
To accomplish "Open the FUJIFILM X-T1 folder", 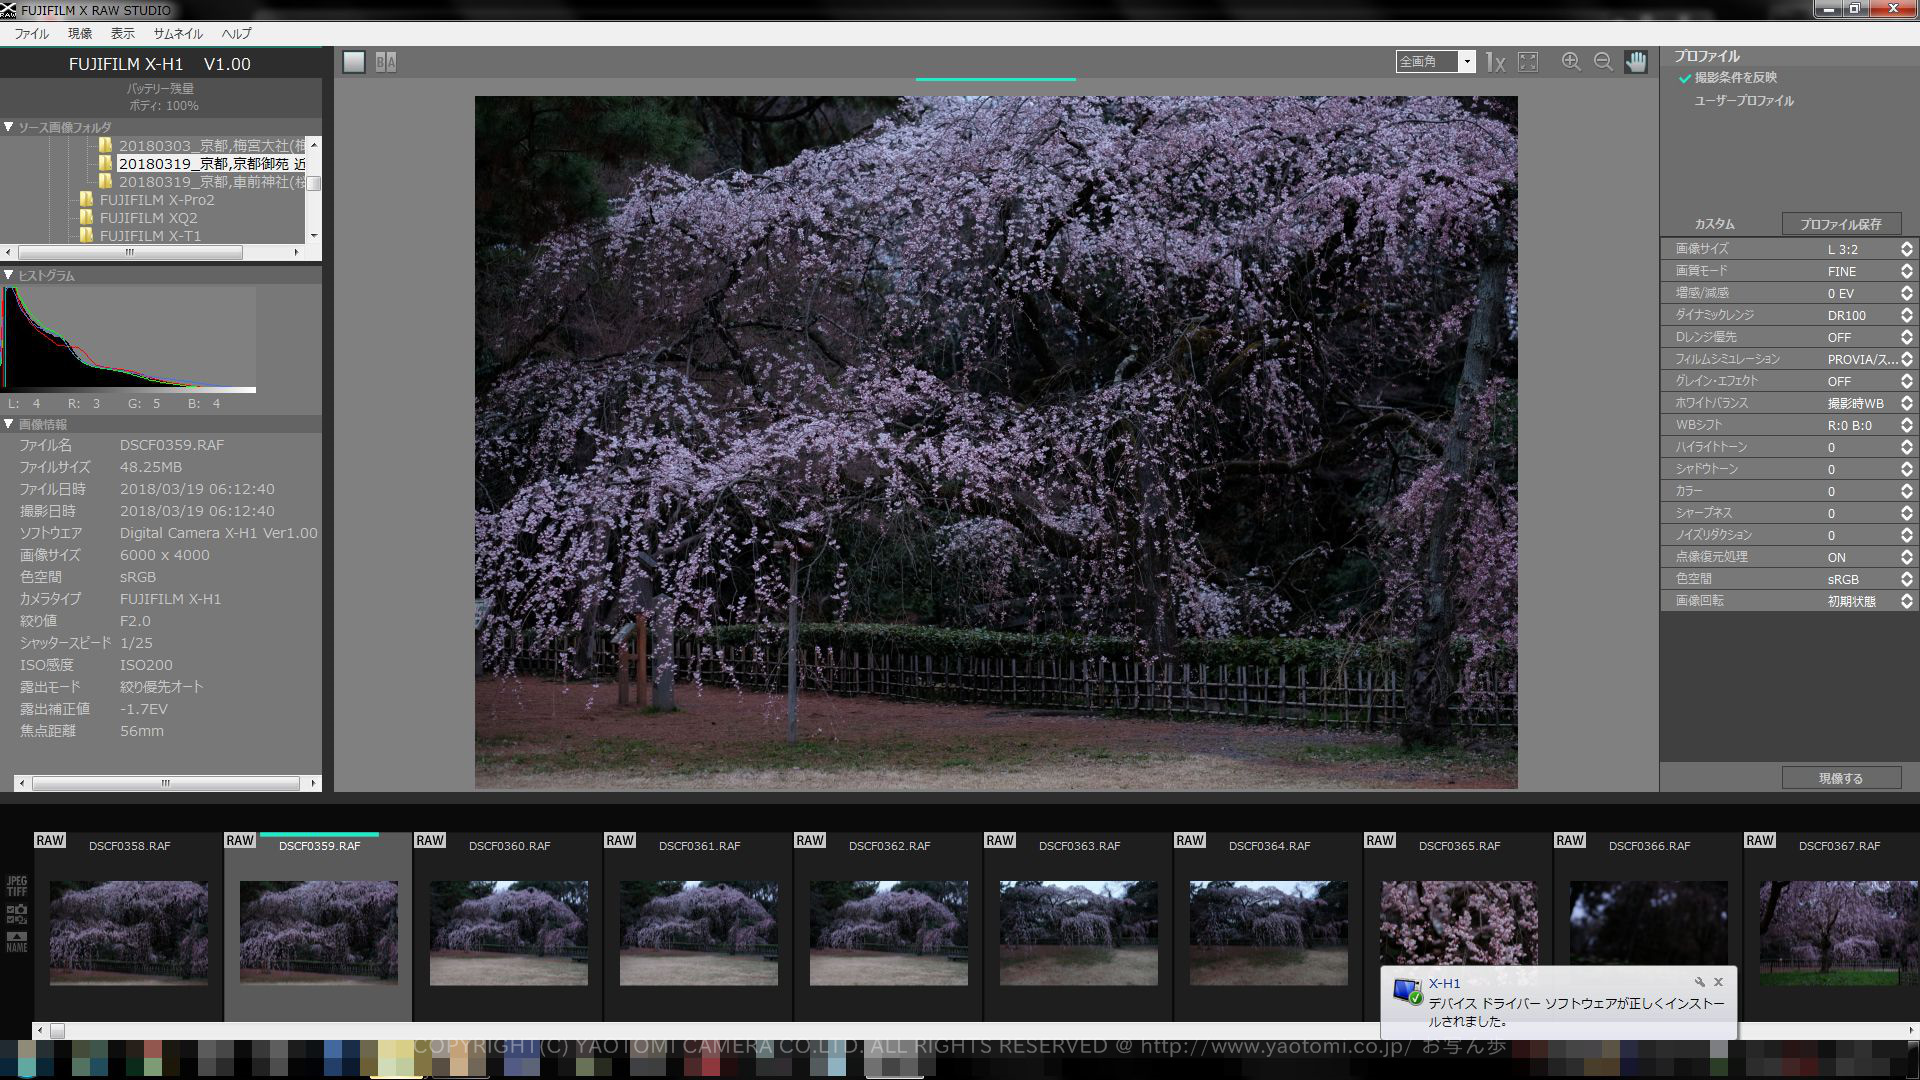I will [x=150, y=236].
